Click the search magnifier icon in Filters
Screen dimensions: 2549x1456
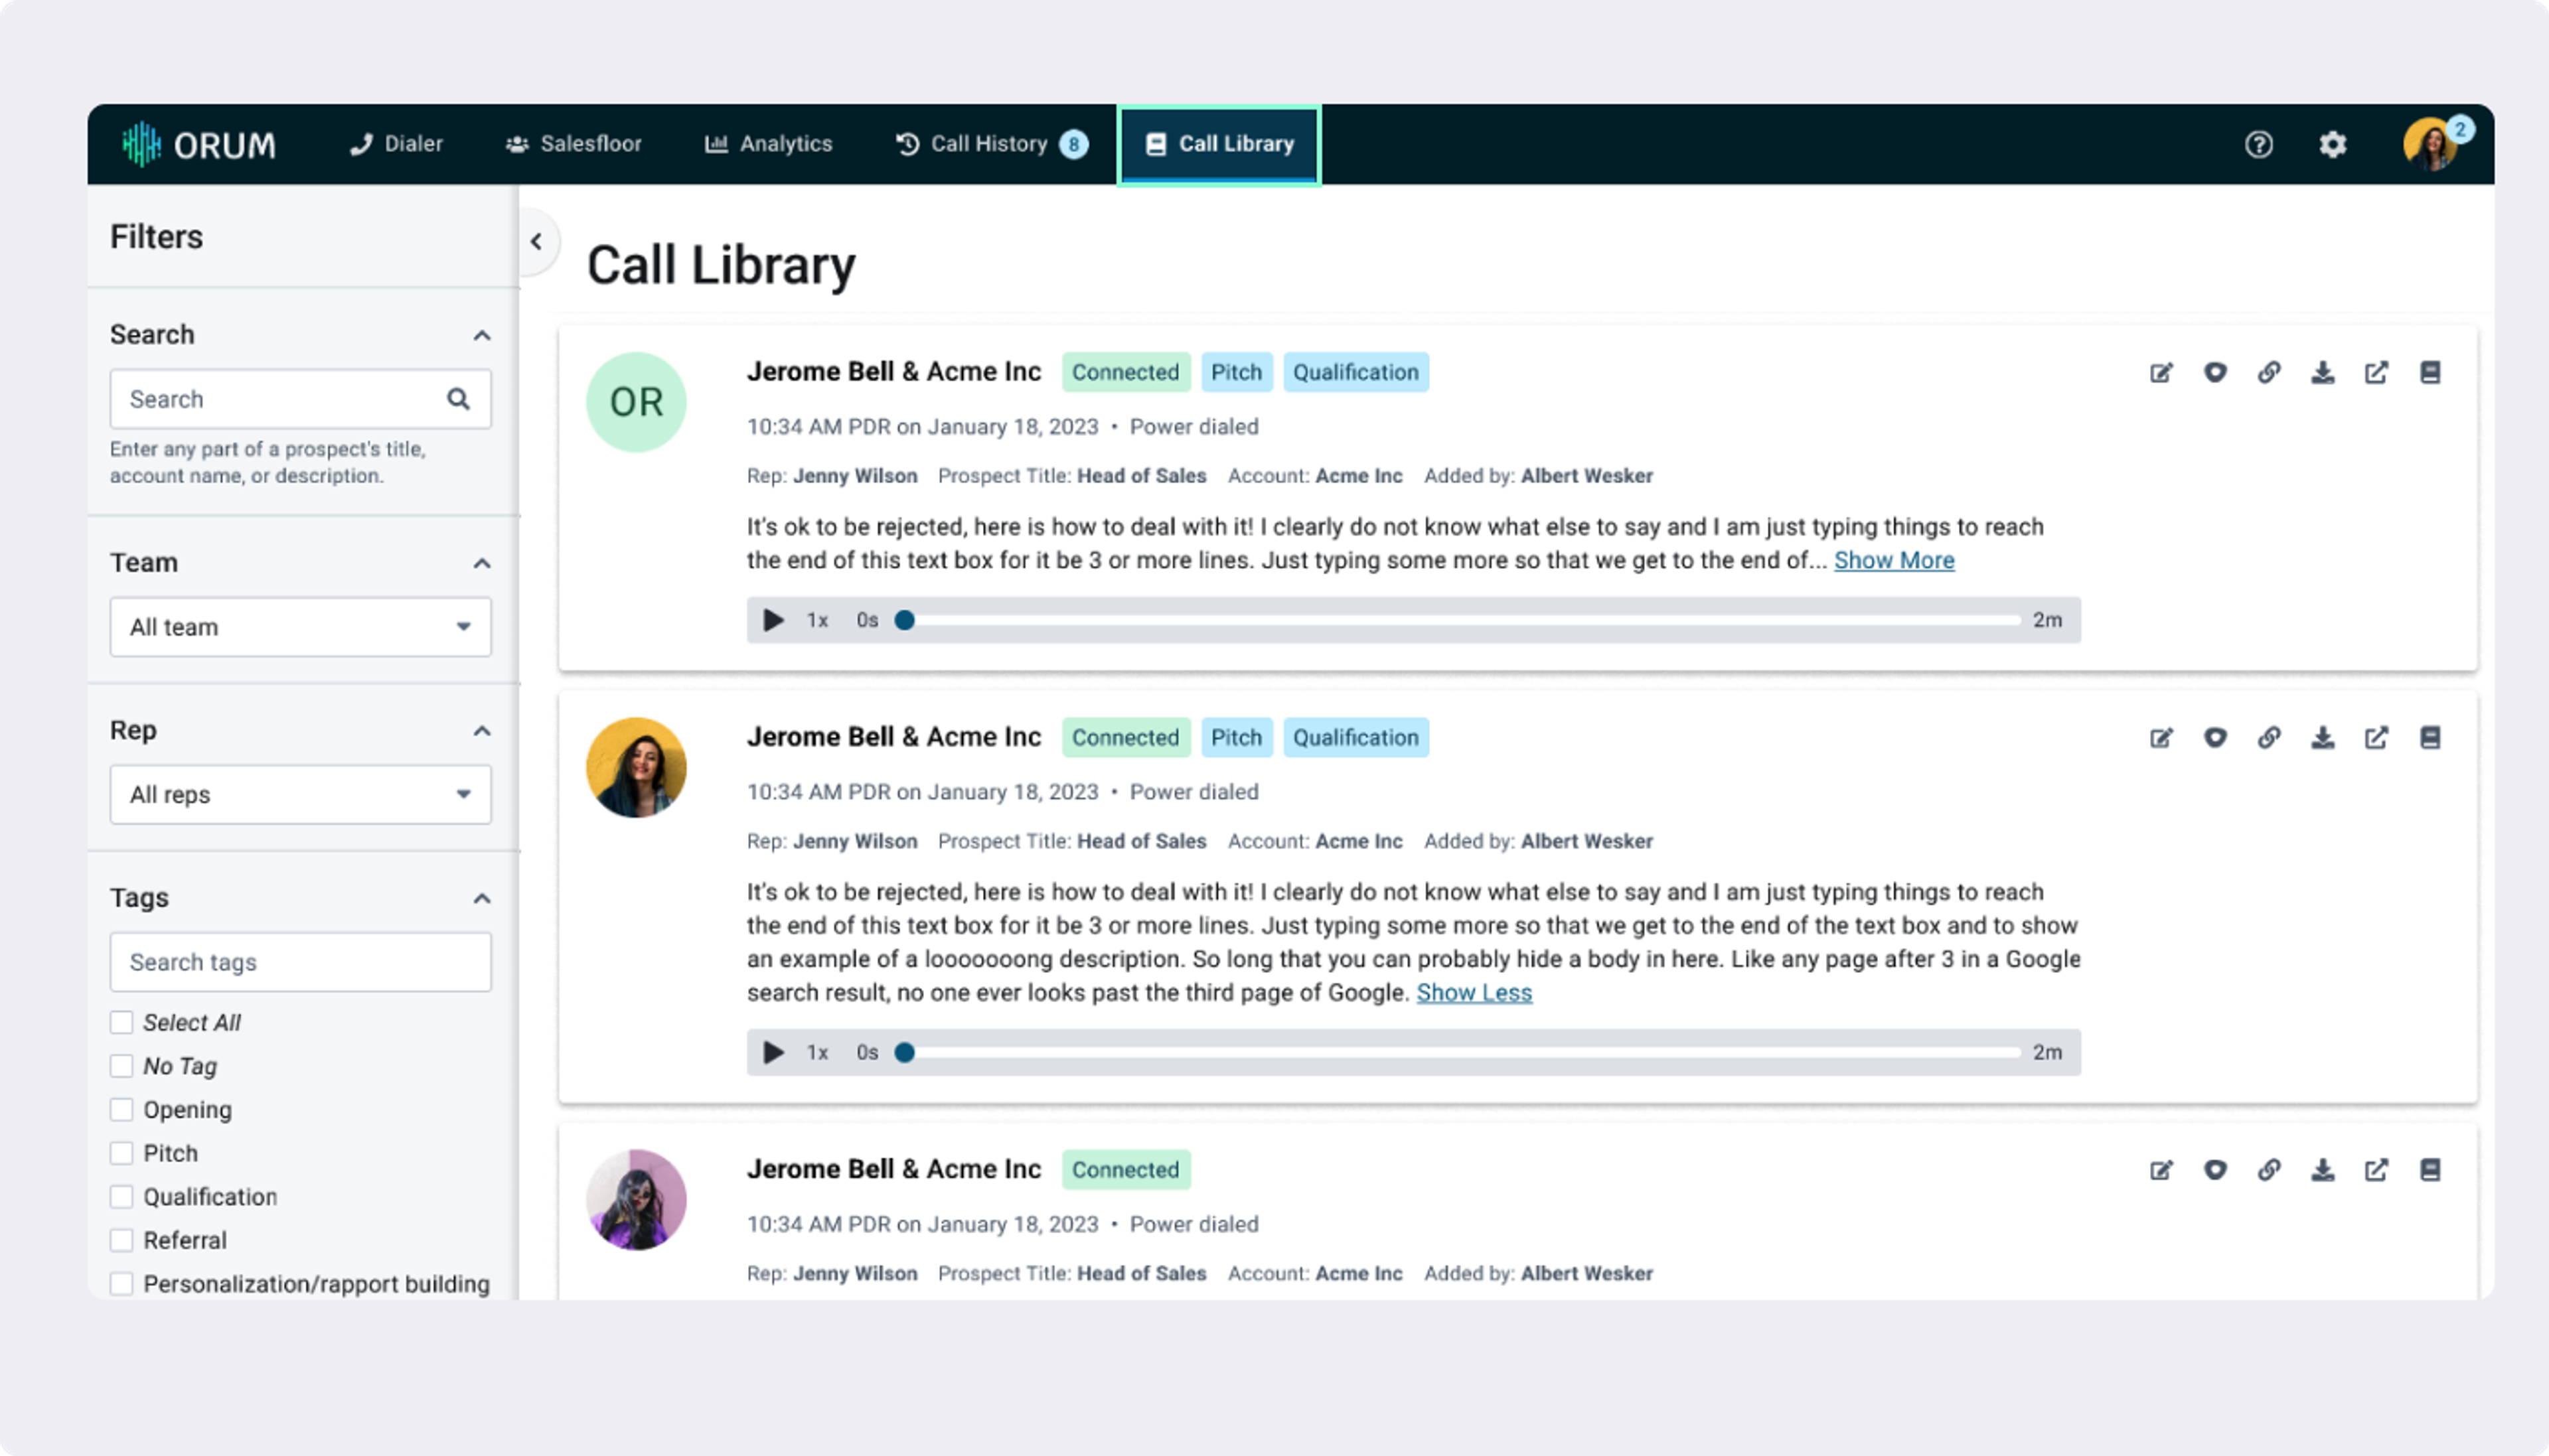tap(458, 399)
